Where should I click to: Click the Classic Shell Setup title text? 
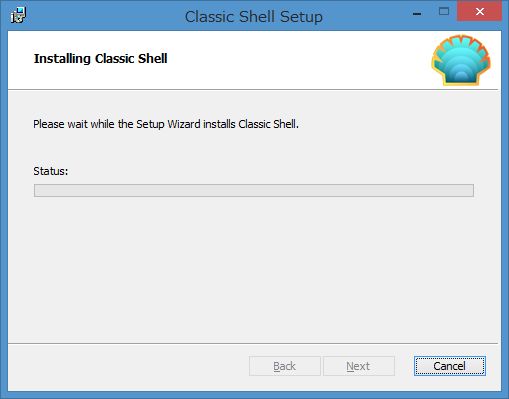tap(254, 17)
